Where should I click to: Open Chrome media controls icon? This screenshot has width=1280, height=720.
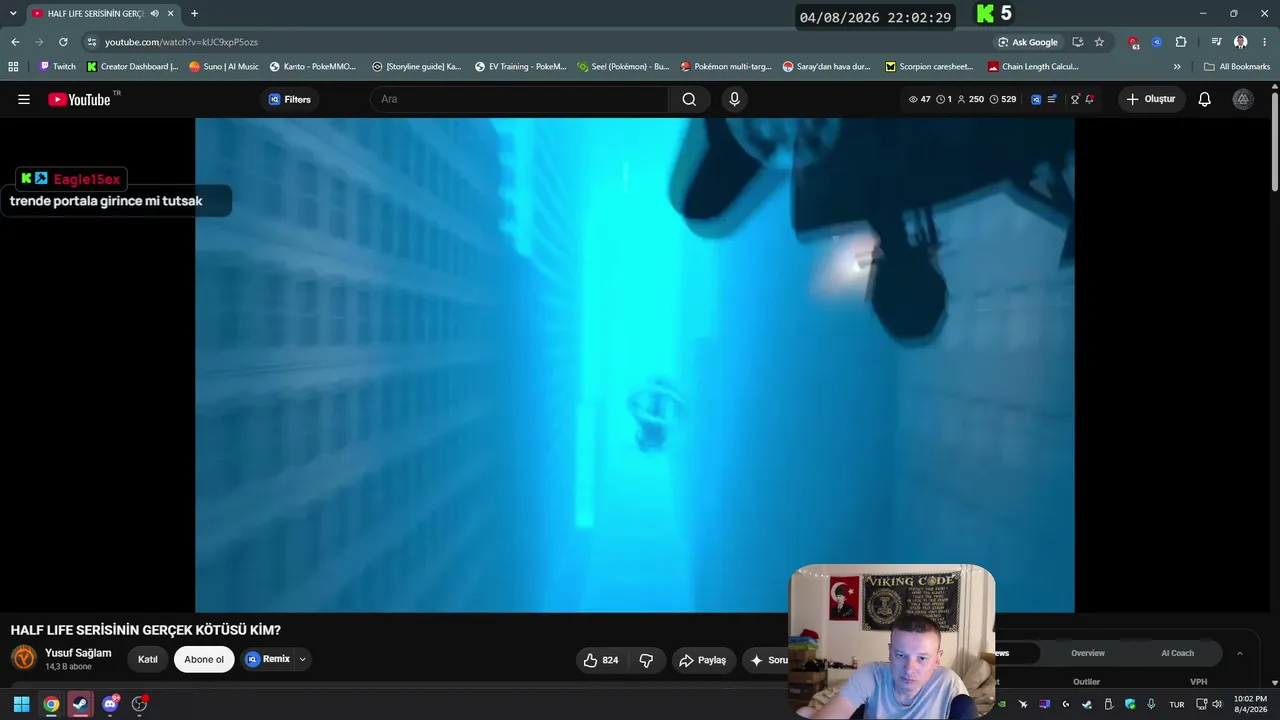(1216, 42)
